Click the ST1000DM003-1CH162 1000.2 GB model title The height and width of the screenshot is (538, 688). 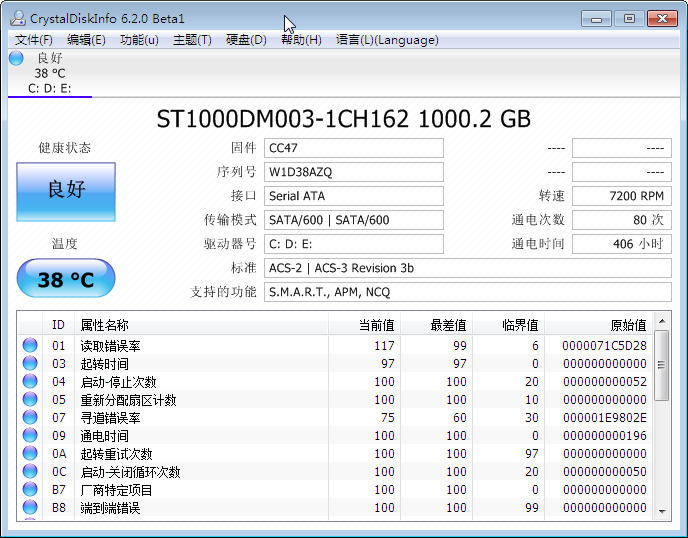click(344, 119)
